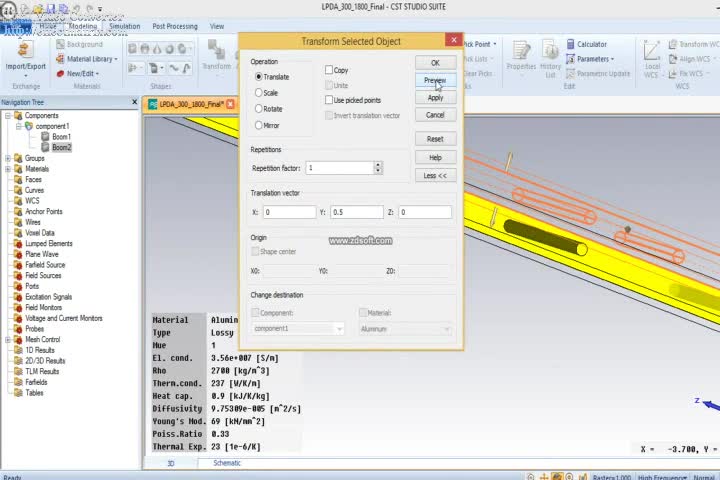The width and height of the screenshot is (720, 480).
Task: Open the Import/Export icon in Exchange group
Action: [25, 50]
